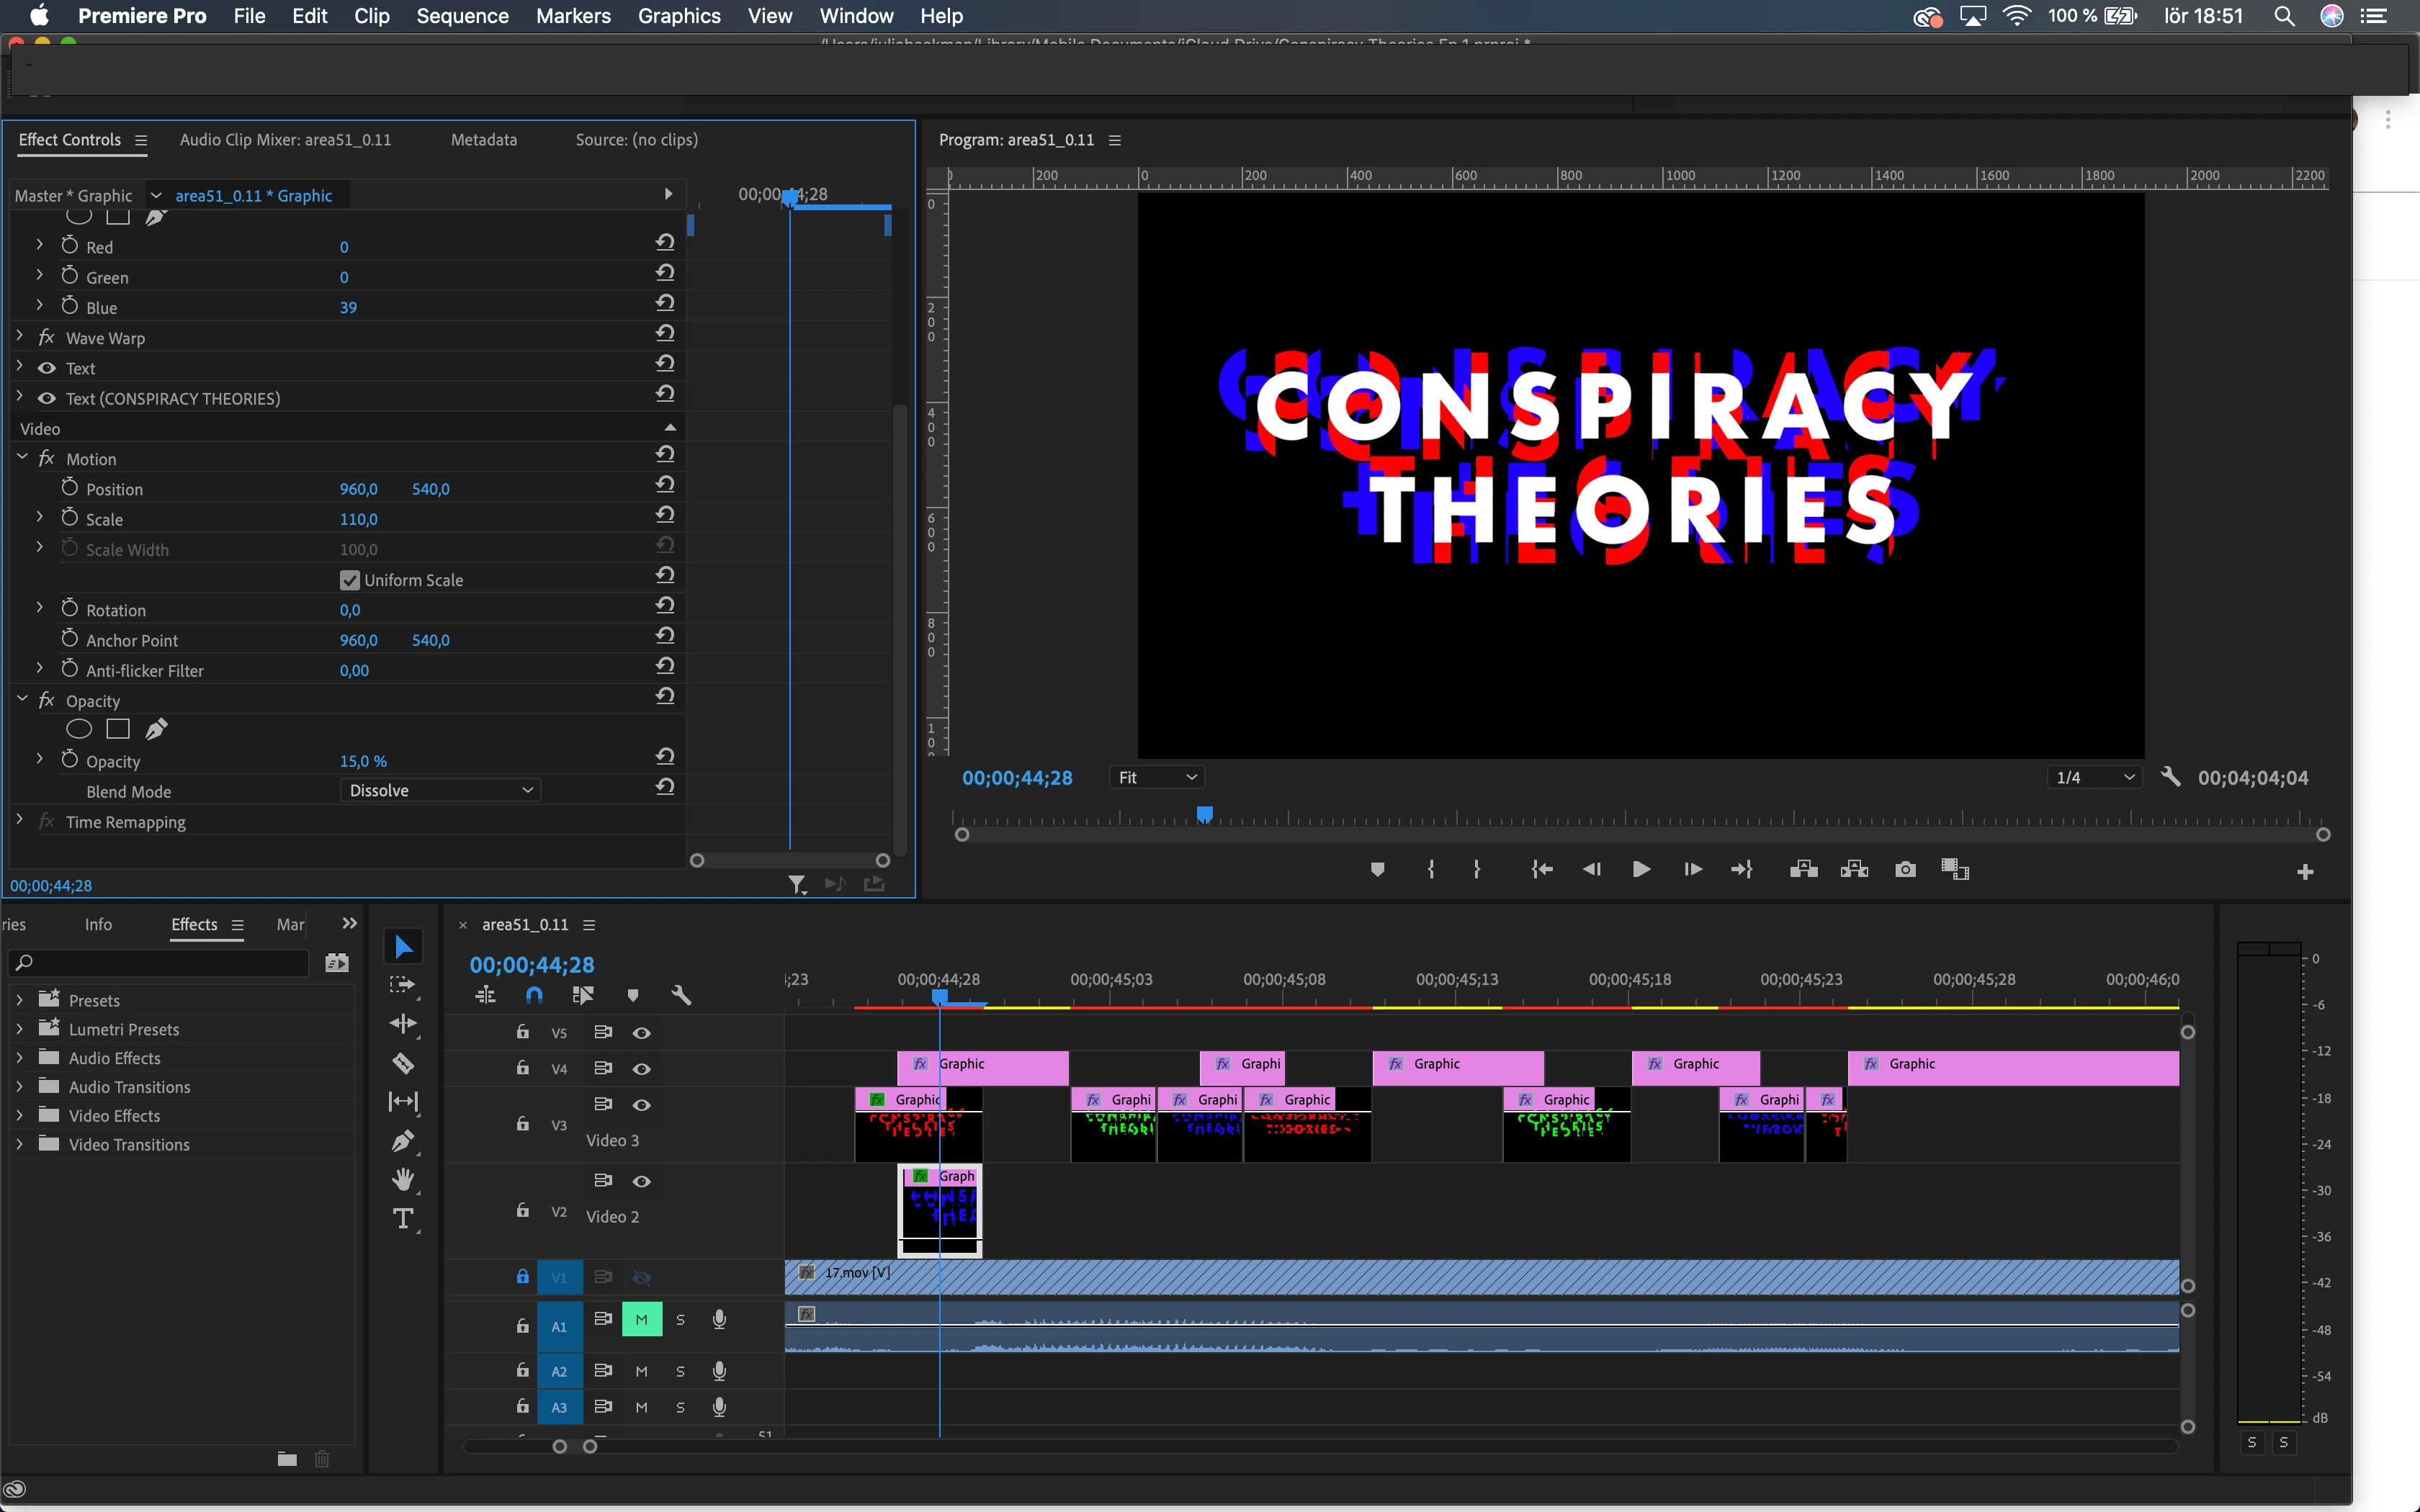Open timeline display settings wrench
Image resolution: width=2420 pixels, height=1512 pixels.
(681, 995)
